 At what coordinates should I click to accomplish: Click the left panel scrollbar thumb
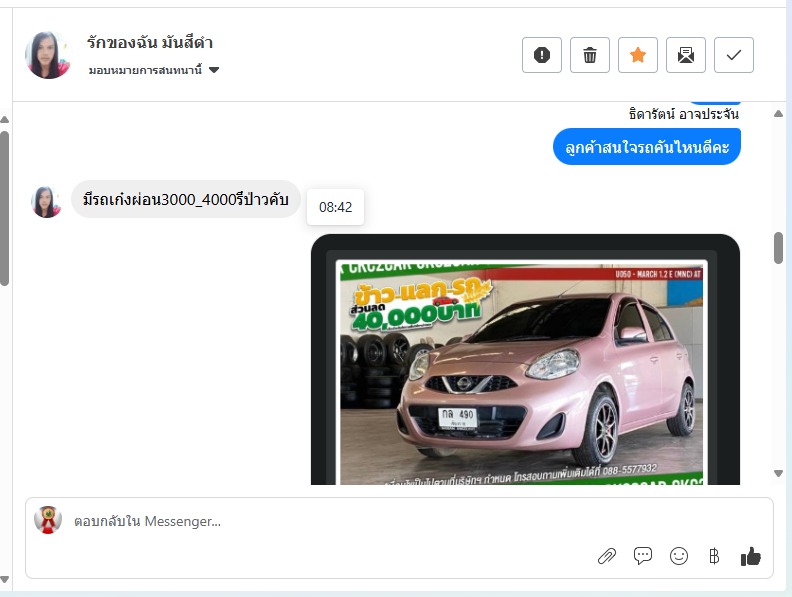5,208
